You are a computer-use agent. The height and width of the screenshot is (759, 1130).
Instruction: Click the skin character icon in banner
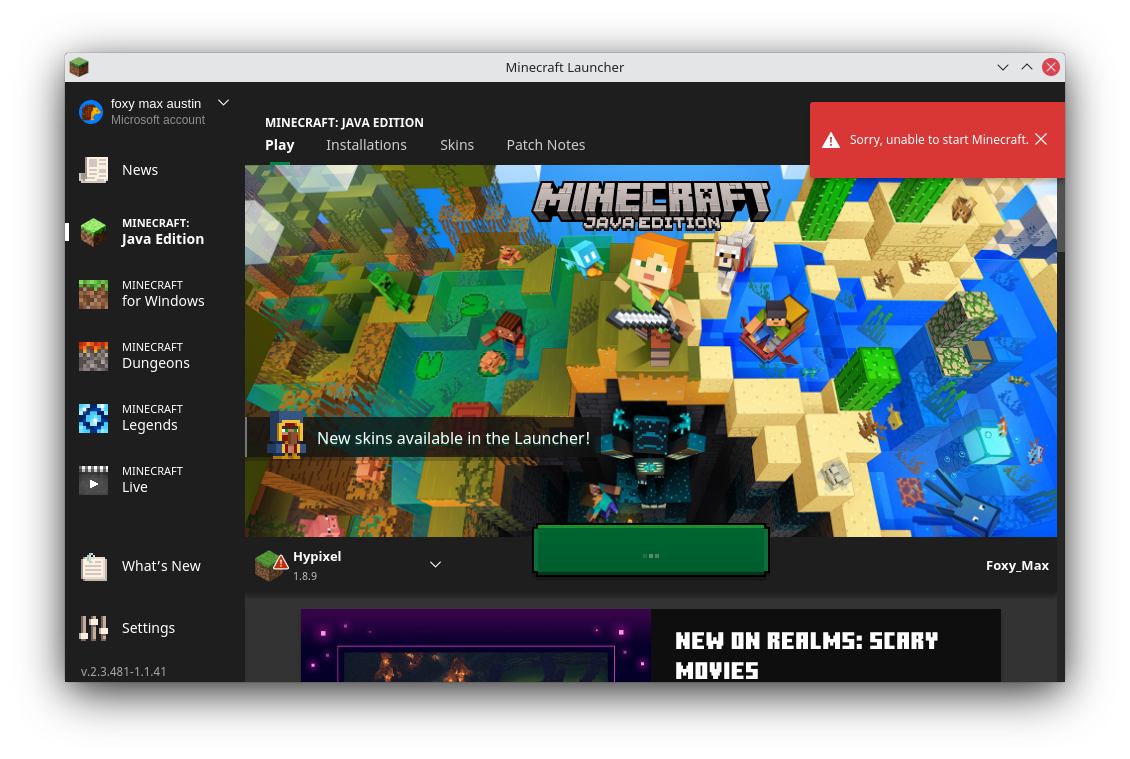[288, 436]
